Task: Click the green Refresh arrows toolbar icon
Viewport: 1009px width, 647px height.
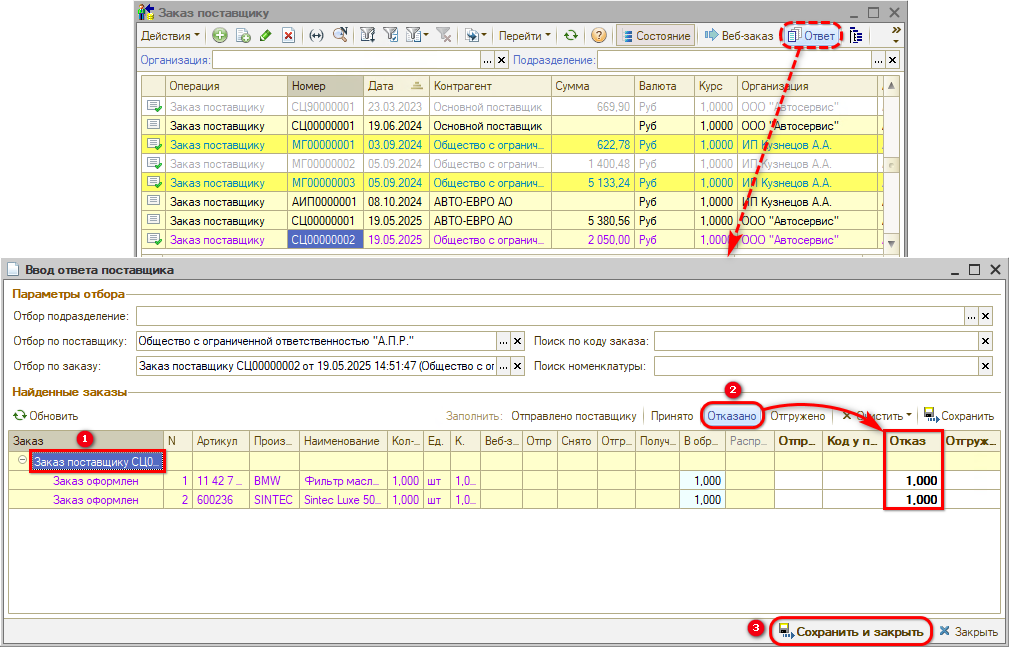Action: (x=570, y=35)
